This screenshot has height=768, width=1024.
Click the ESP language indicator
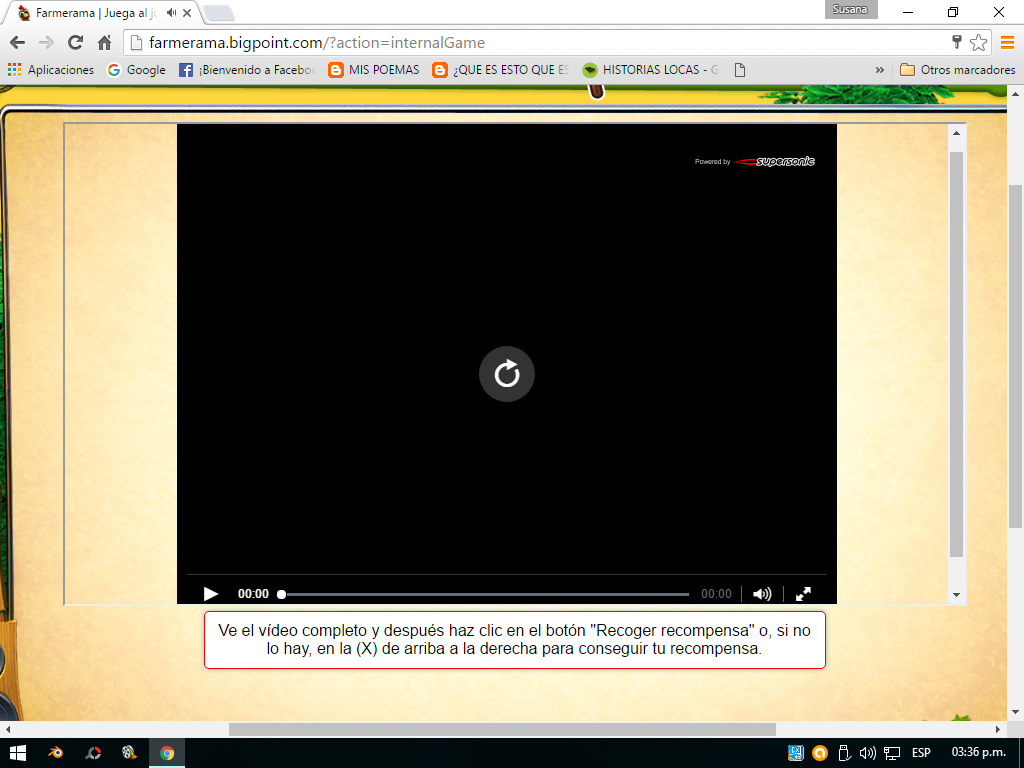click(x=921, y=753)
